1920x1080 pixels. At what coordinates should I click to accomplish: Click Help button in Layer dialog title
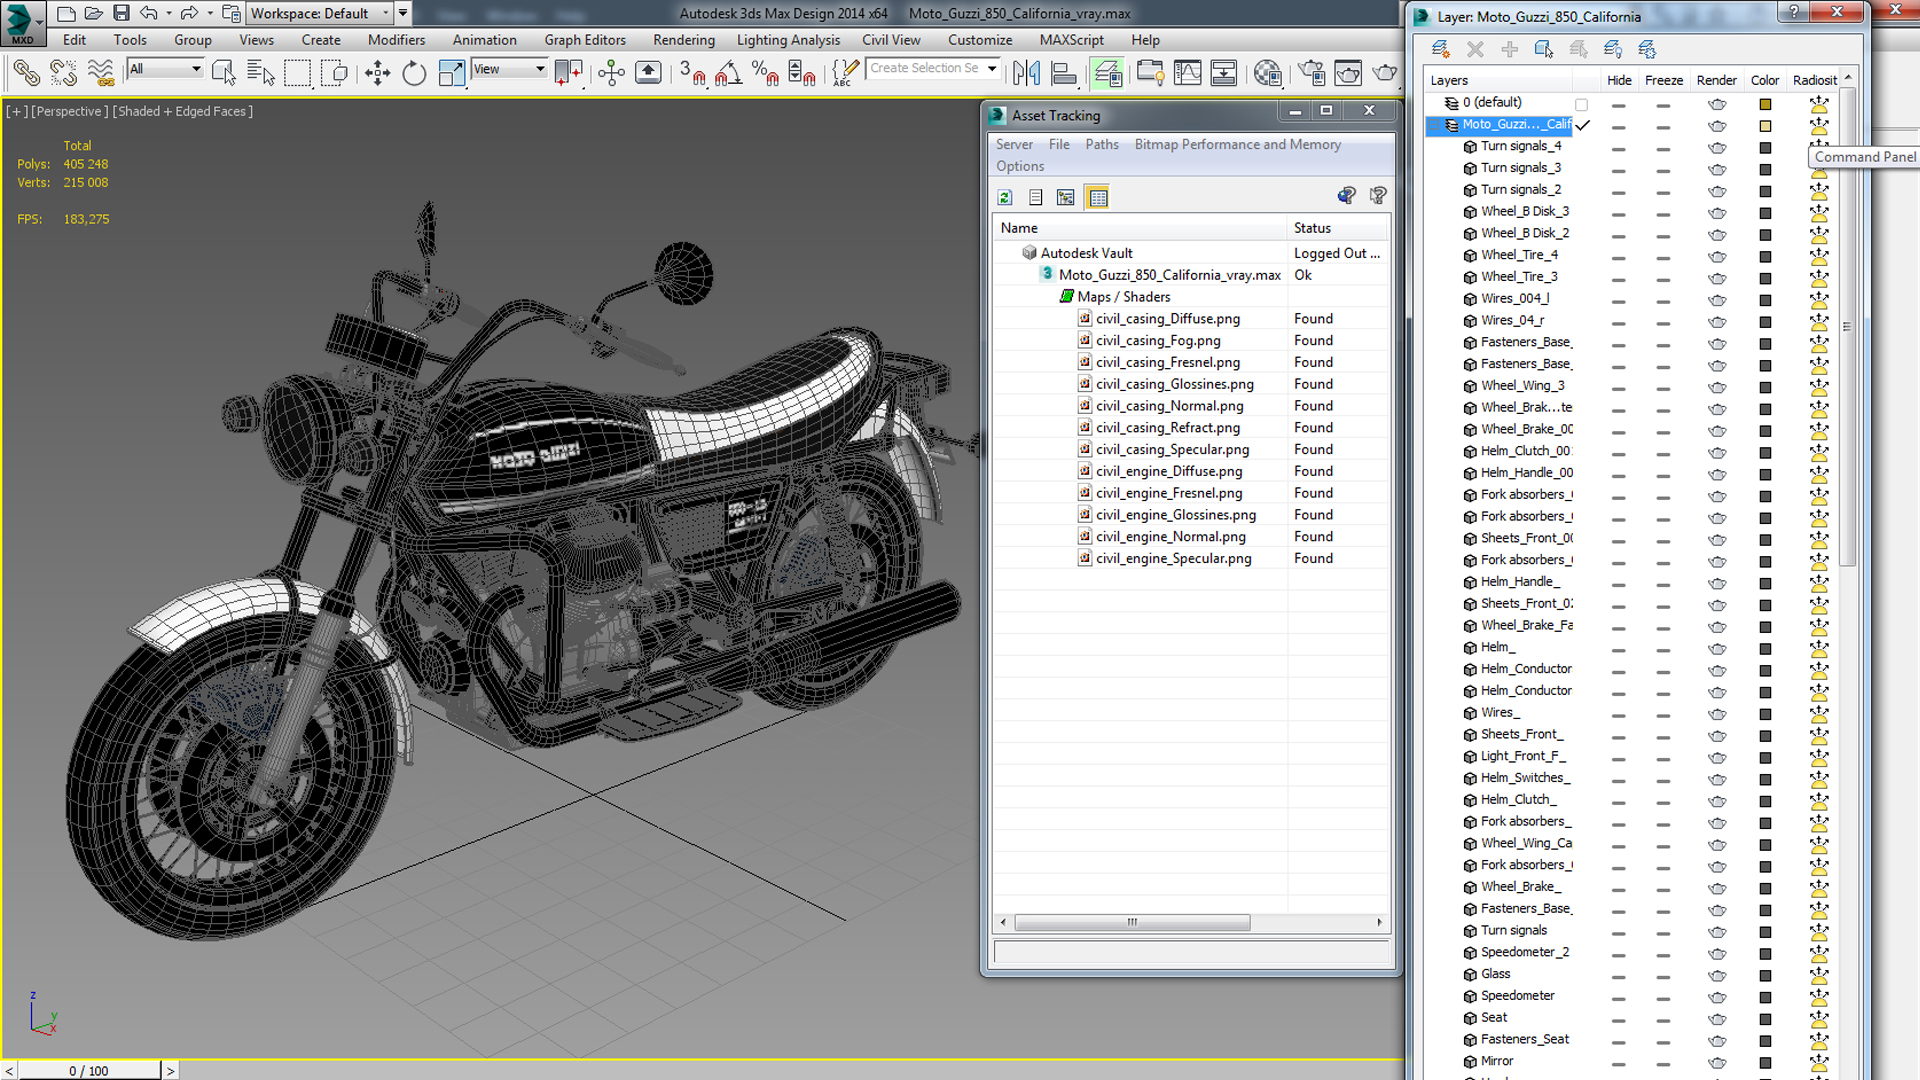tap(1793, 12)
